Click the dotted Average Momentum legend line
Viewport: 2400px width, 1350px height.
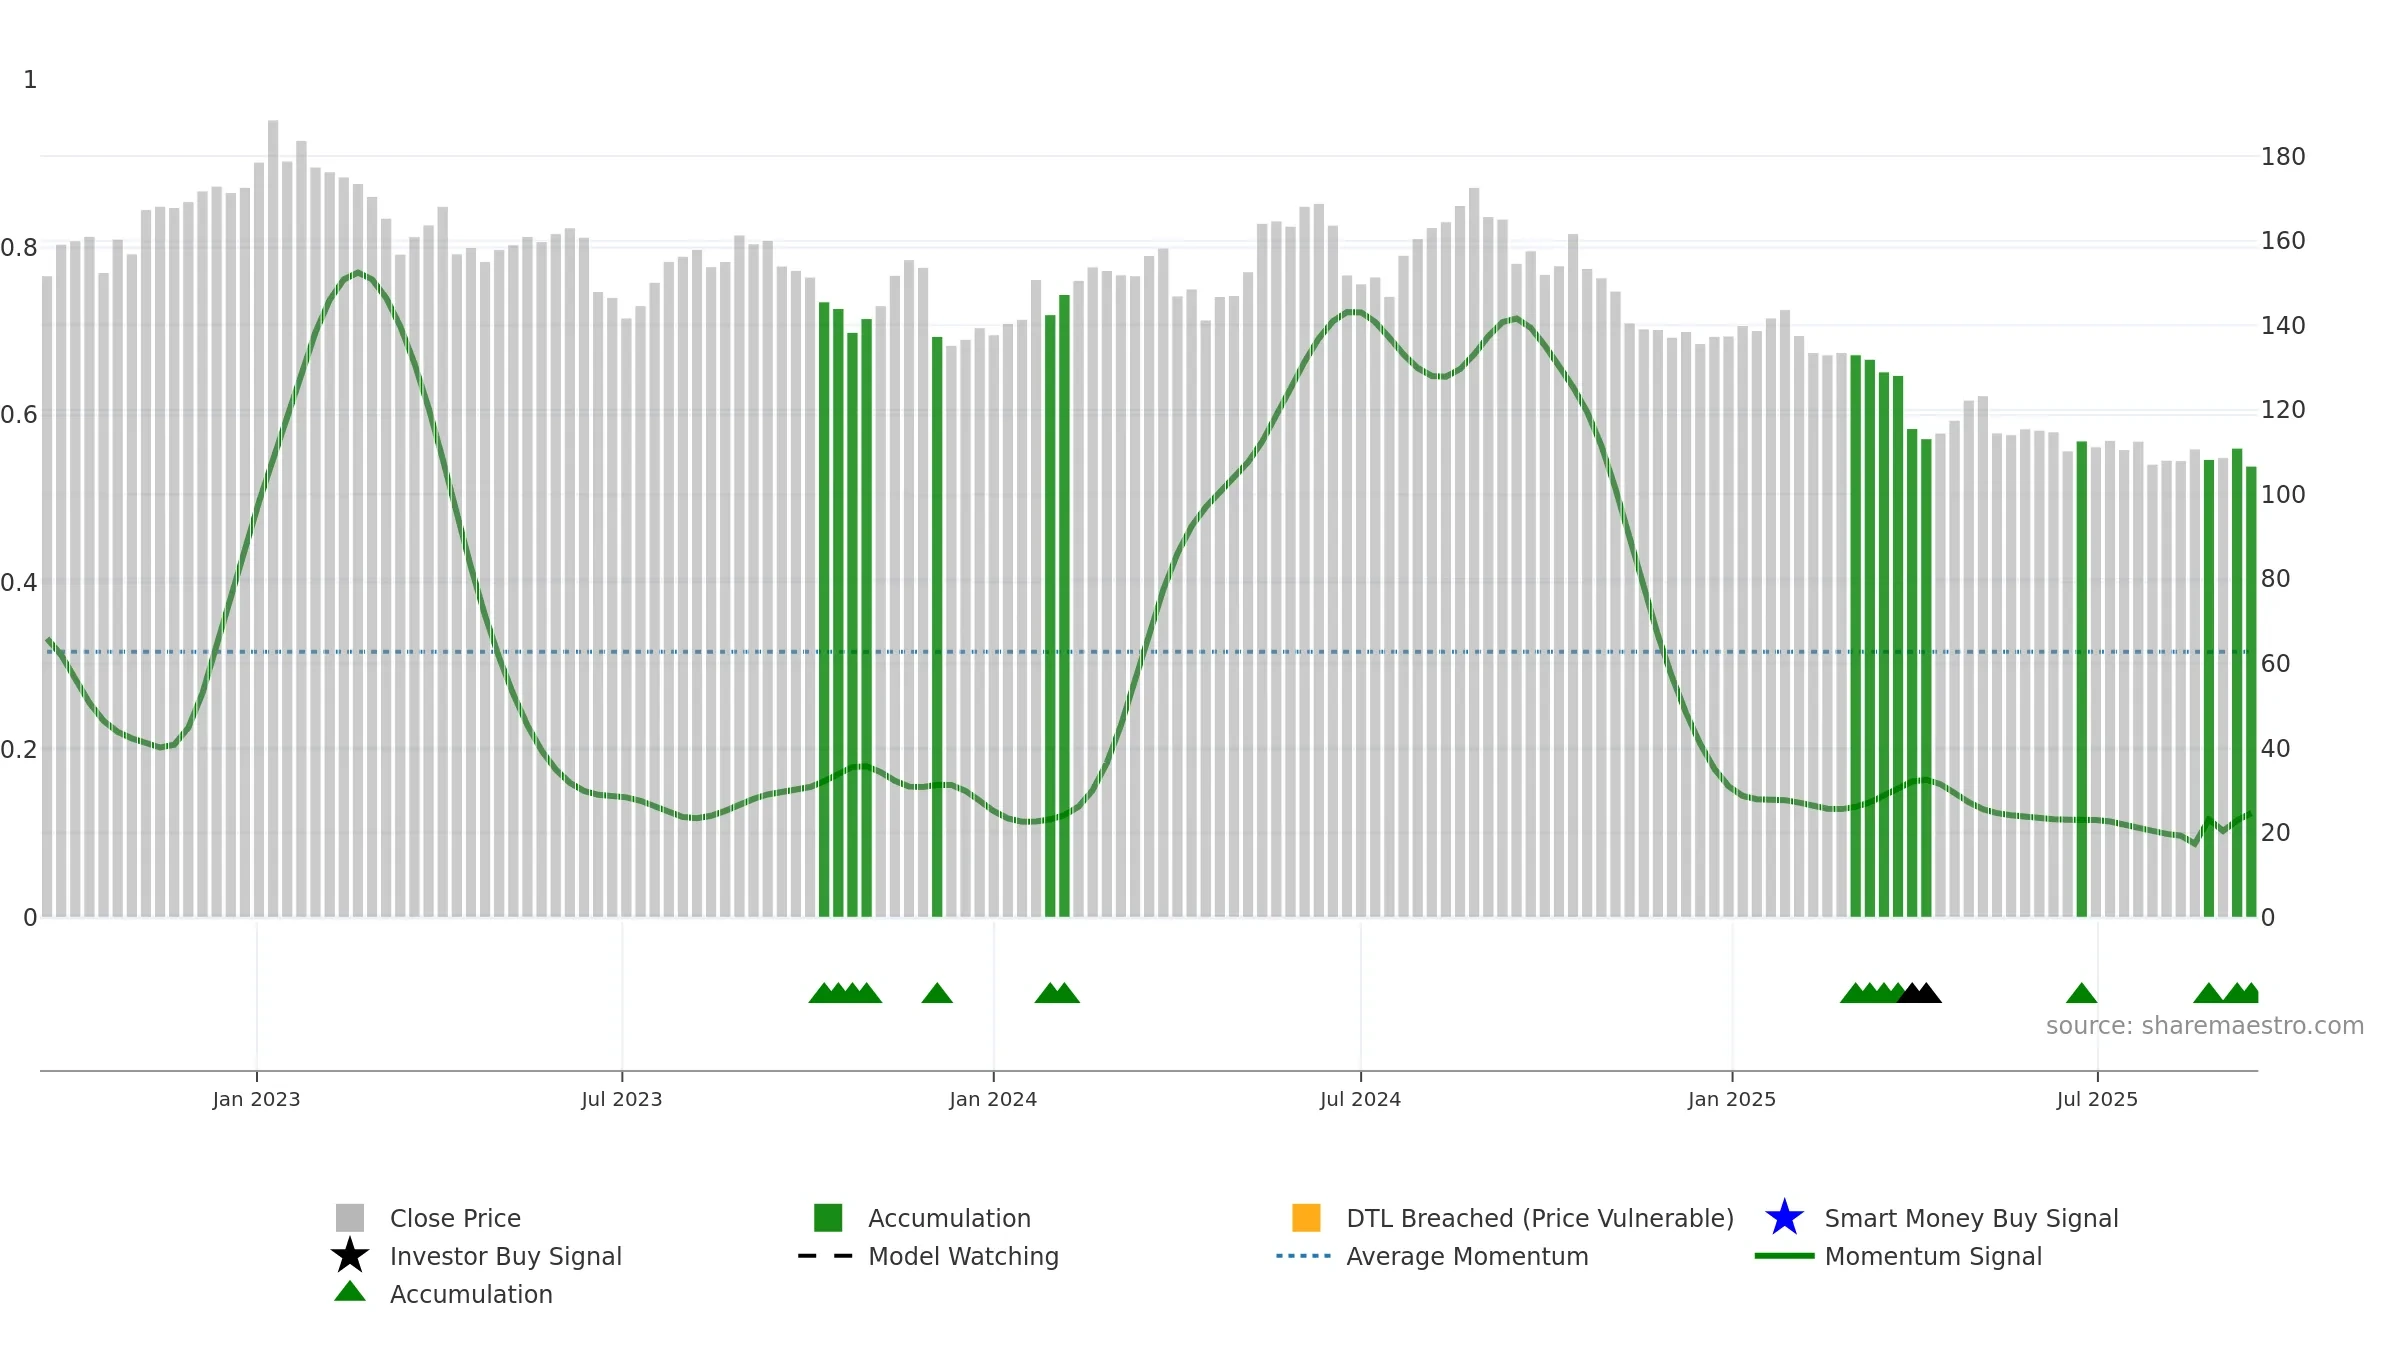coord(1303,1256)
